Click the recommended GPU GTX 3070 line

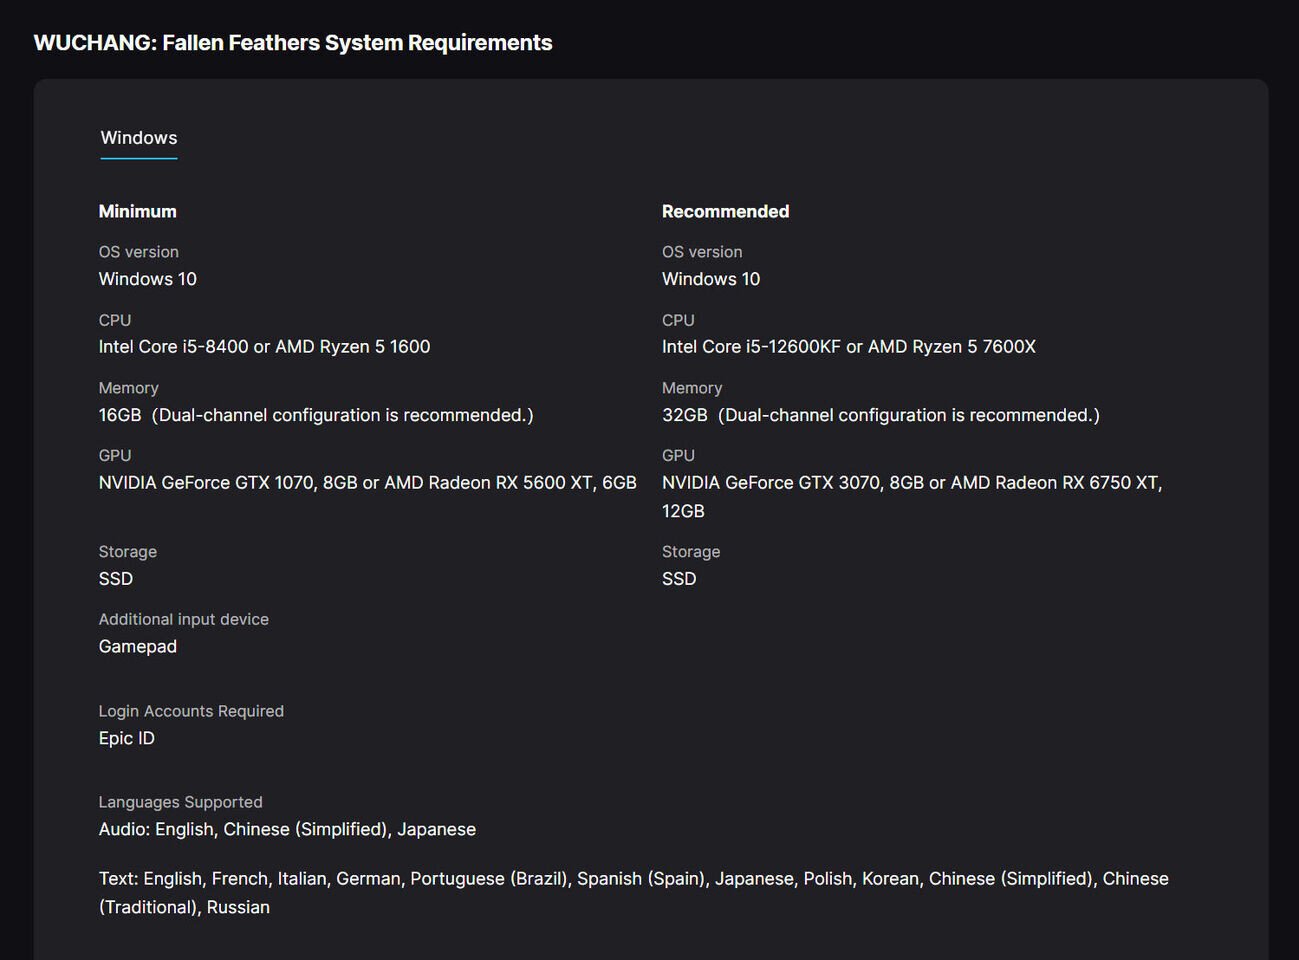point(912,497)
